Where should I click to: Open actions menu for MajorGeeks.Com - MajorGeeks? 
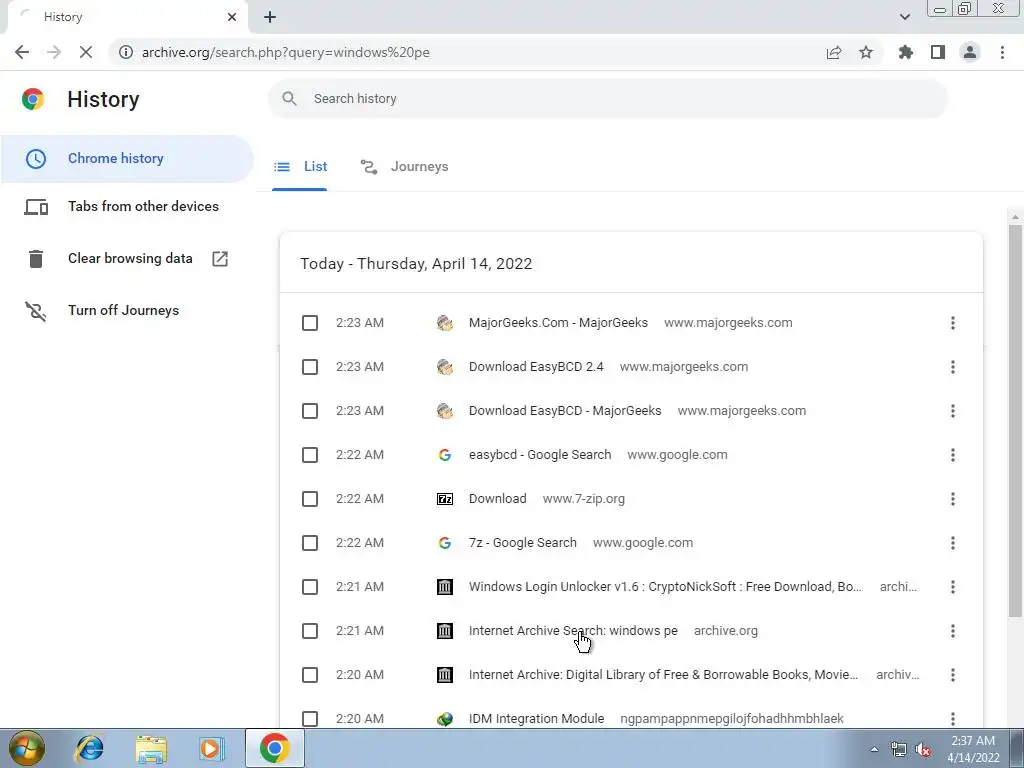point(953,323)
